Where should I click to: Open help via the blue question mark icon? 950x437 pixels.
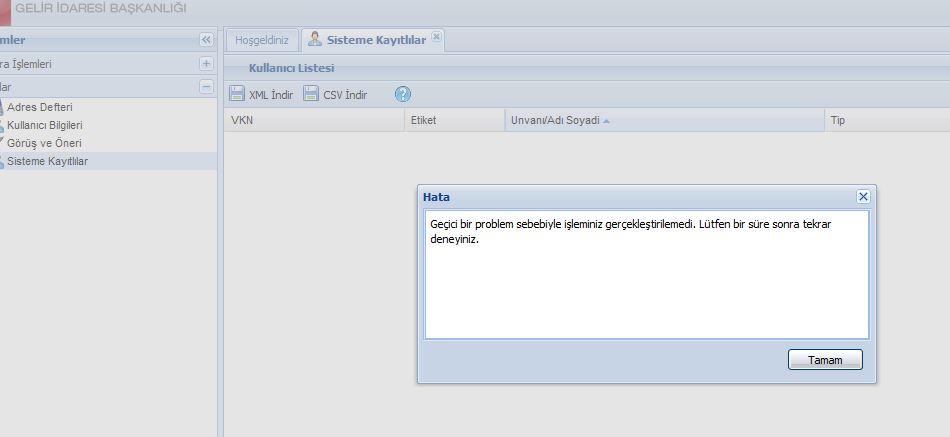tap(403, 94)
